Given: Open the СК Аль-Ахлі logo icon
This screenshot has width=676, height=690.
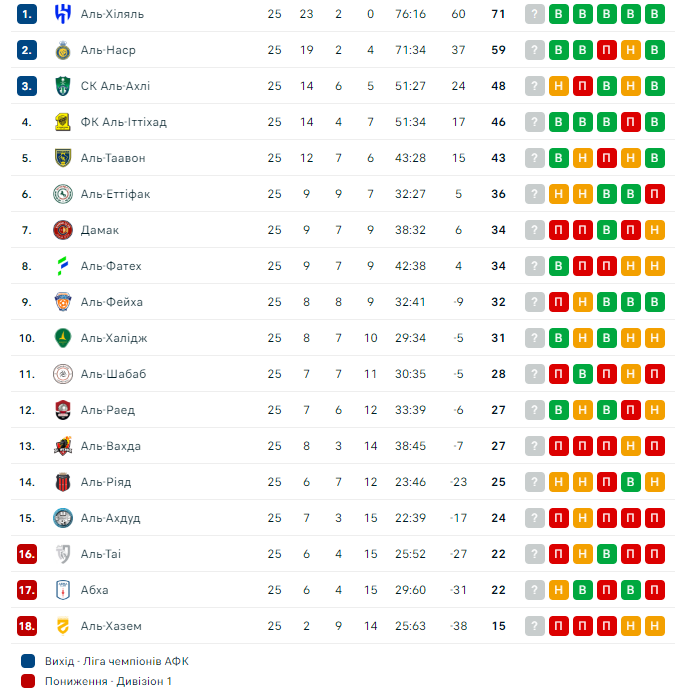Looking at the screenshot, I should (x=63, y=86).
